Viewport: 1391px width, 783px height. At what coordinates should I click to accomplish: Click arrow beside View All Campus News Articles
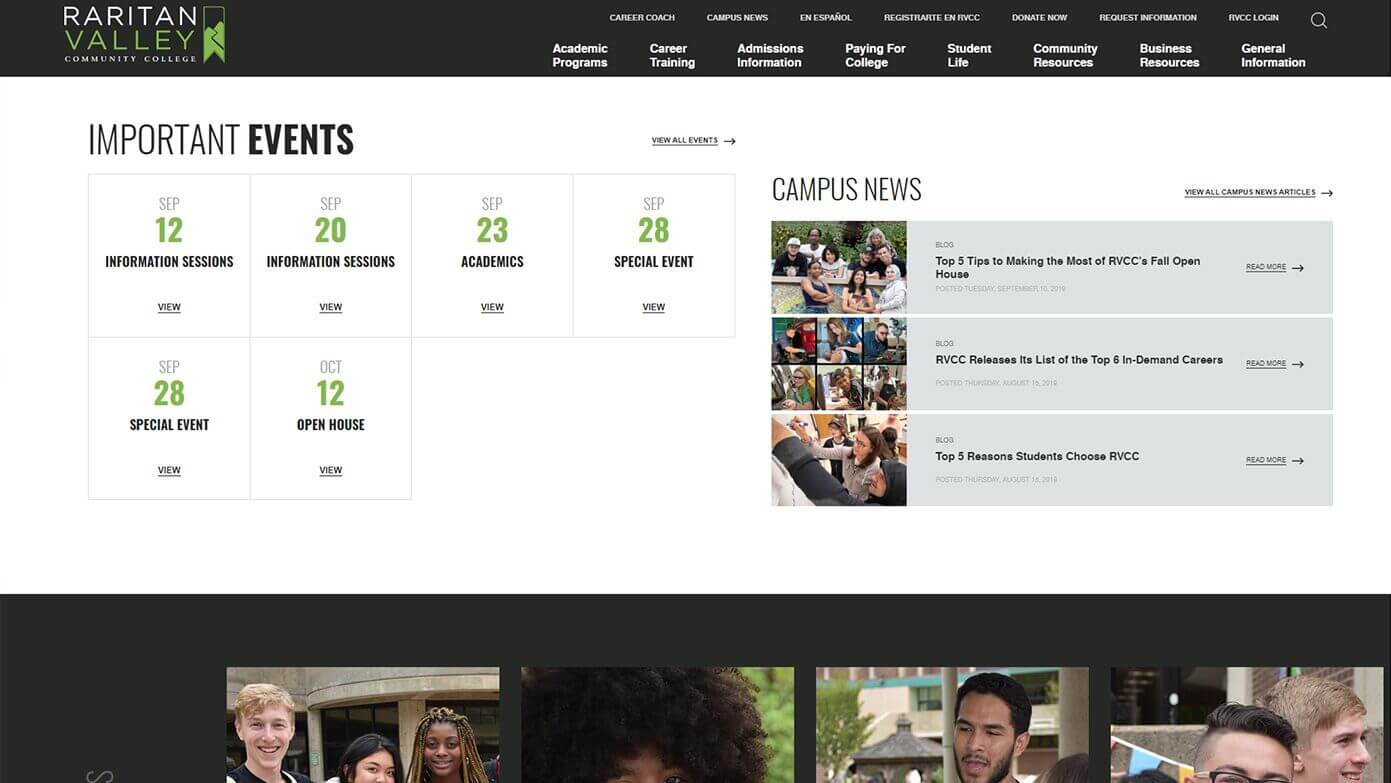(1327, 193)
